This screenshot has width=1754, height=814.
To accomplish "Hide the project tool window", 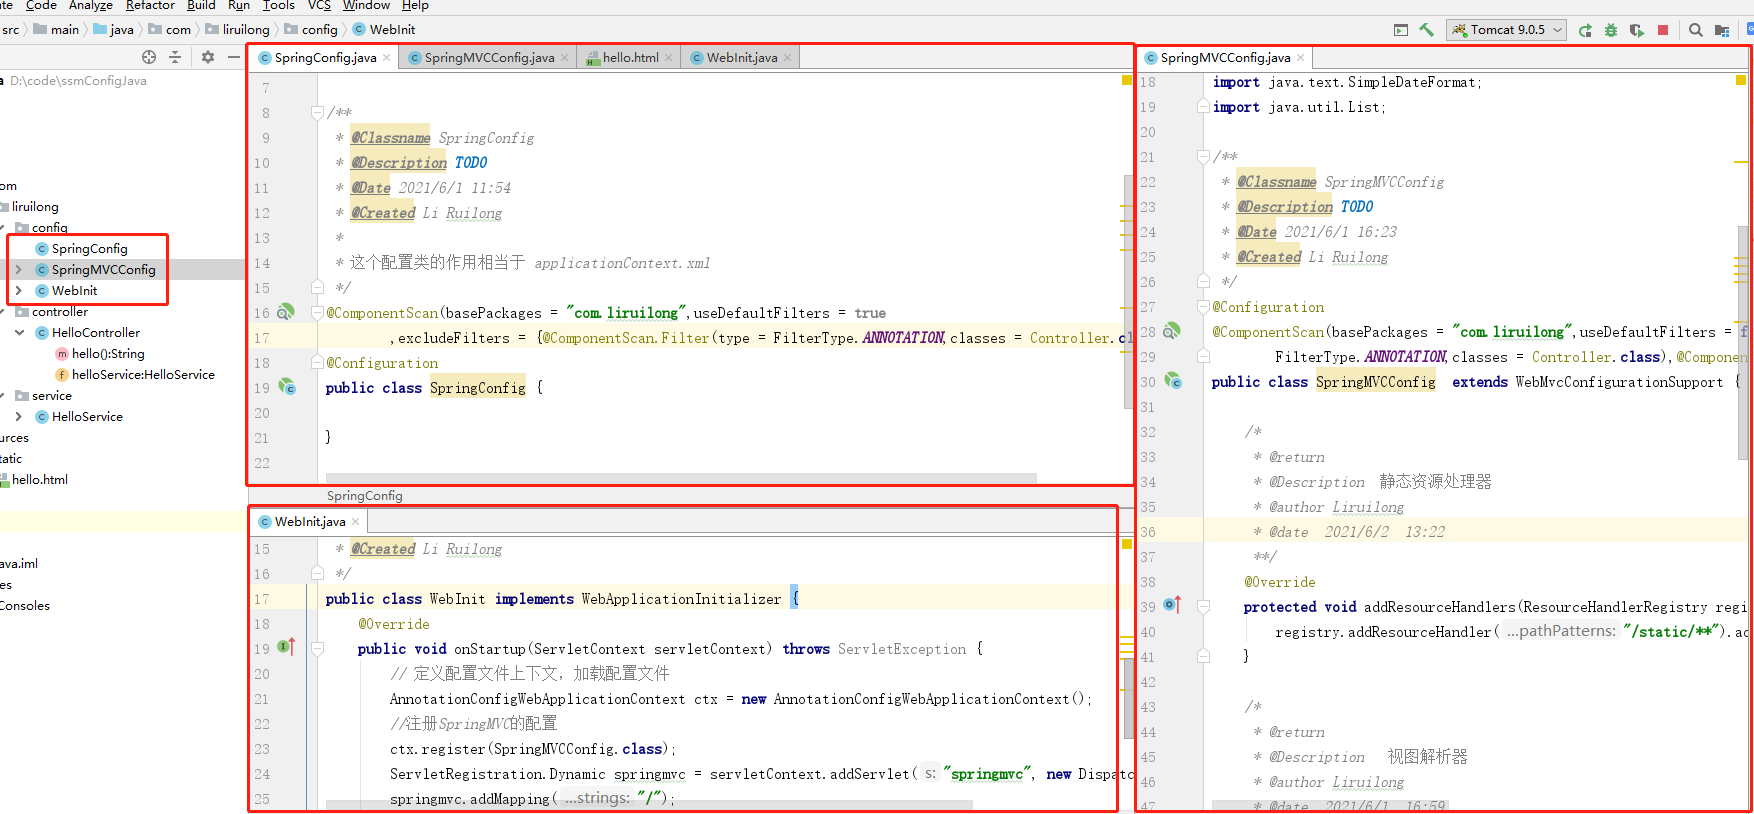I will [x=234, y=57].
